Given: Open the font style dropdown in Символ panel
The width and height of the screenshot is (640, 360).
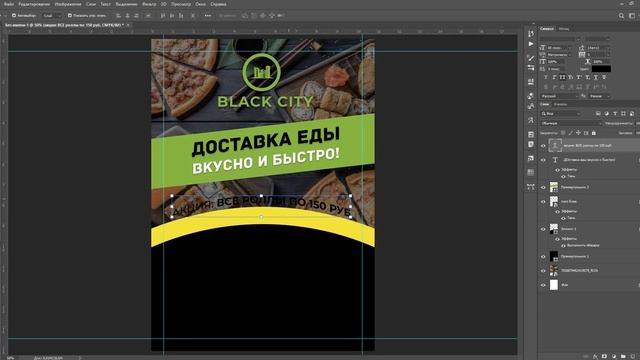Looking at the screenshot, I should [x=598, y=39].
